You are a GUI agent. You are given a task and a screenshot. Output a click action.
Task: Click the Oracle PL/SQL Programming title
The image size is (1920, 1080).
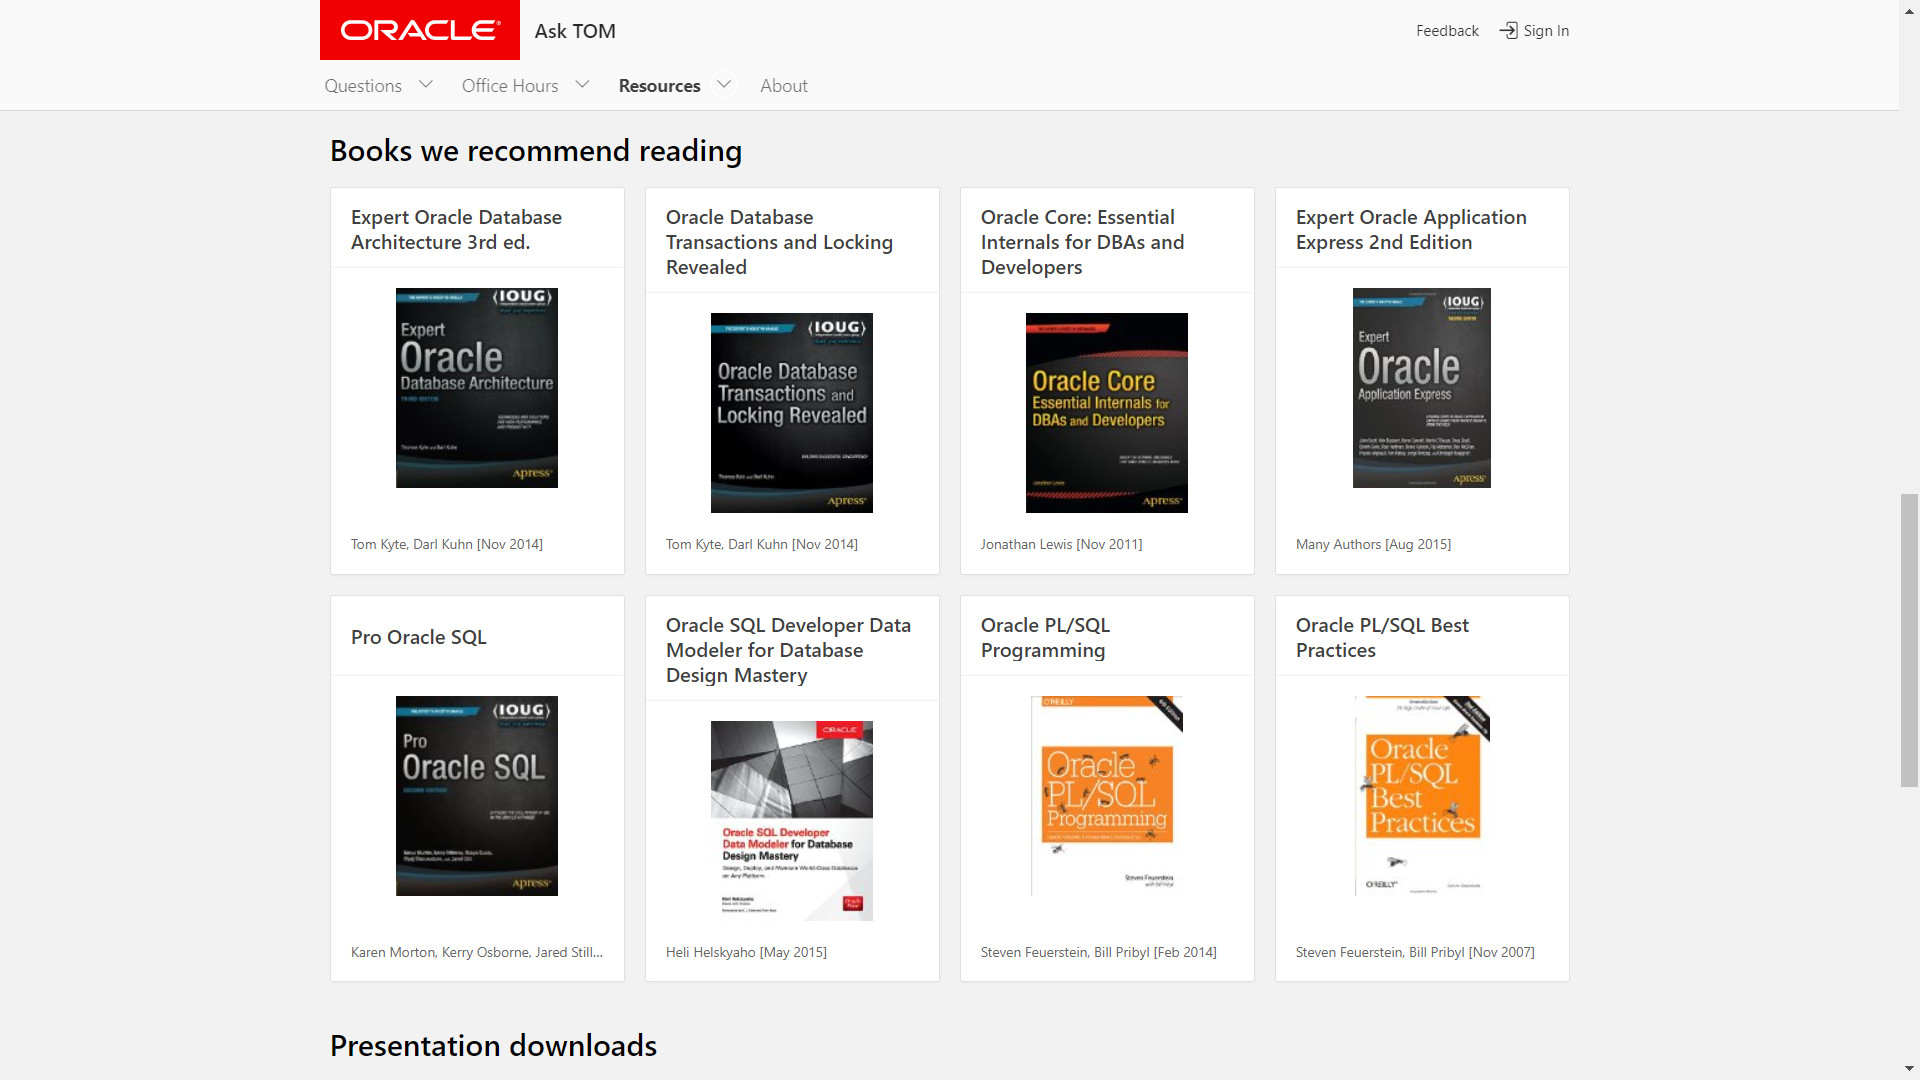(1045, 638)
